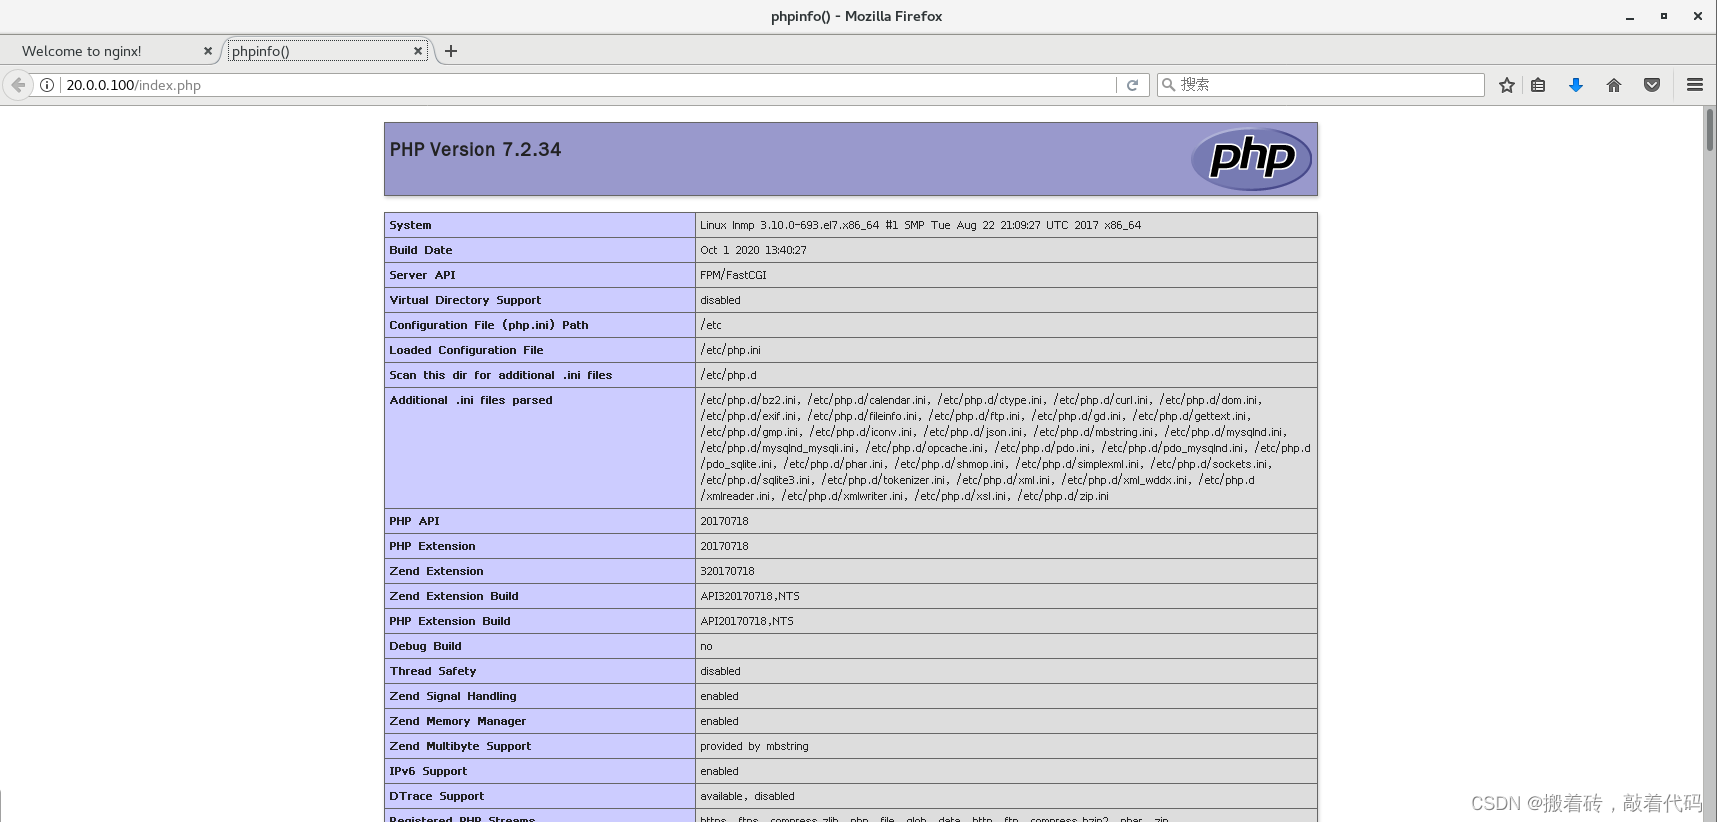Click the PHP logo image

coord(1251,159)
